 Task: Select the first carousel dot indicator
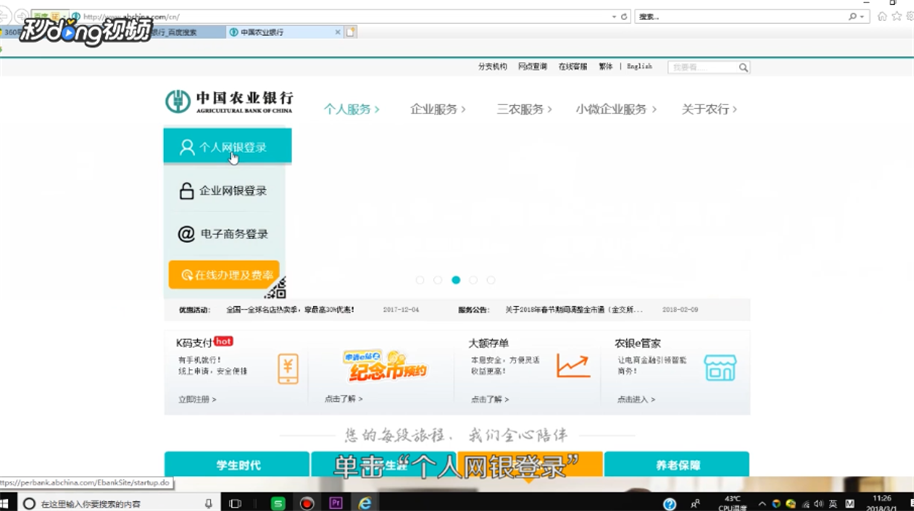tap(420, 280)
